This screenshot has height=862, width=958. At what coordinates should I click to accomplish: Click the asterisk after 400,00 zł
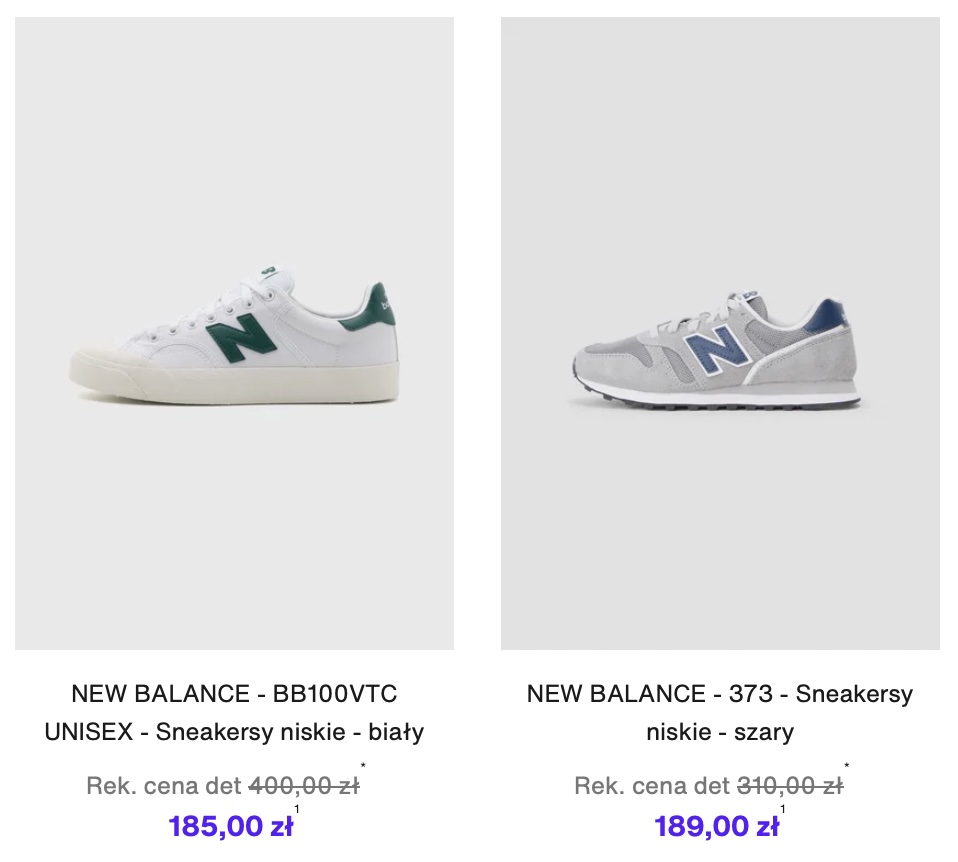pos(363,768)
